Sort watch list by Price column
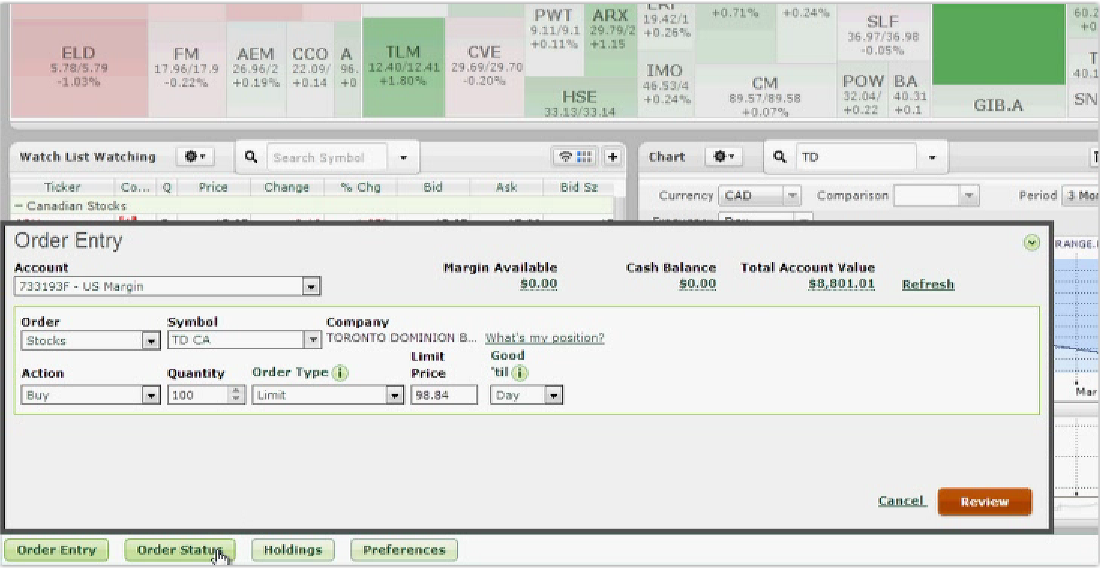 pyautogui.click(x=213, y=187)
